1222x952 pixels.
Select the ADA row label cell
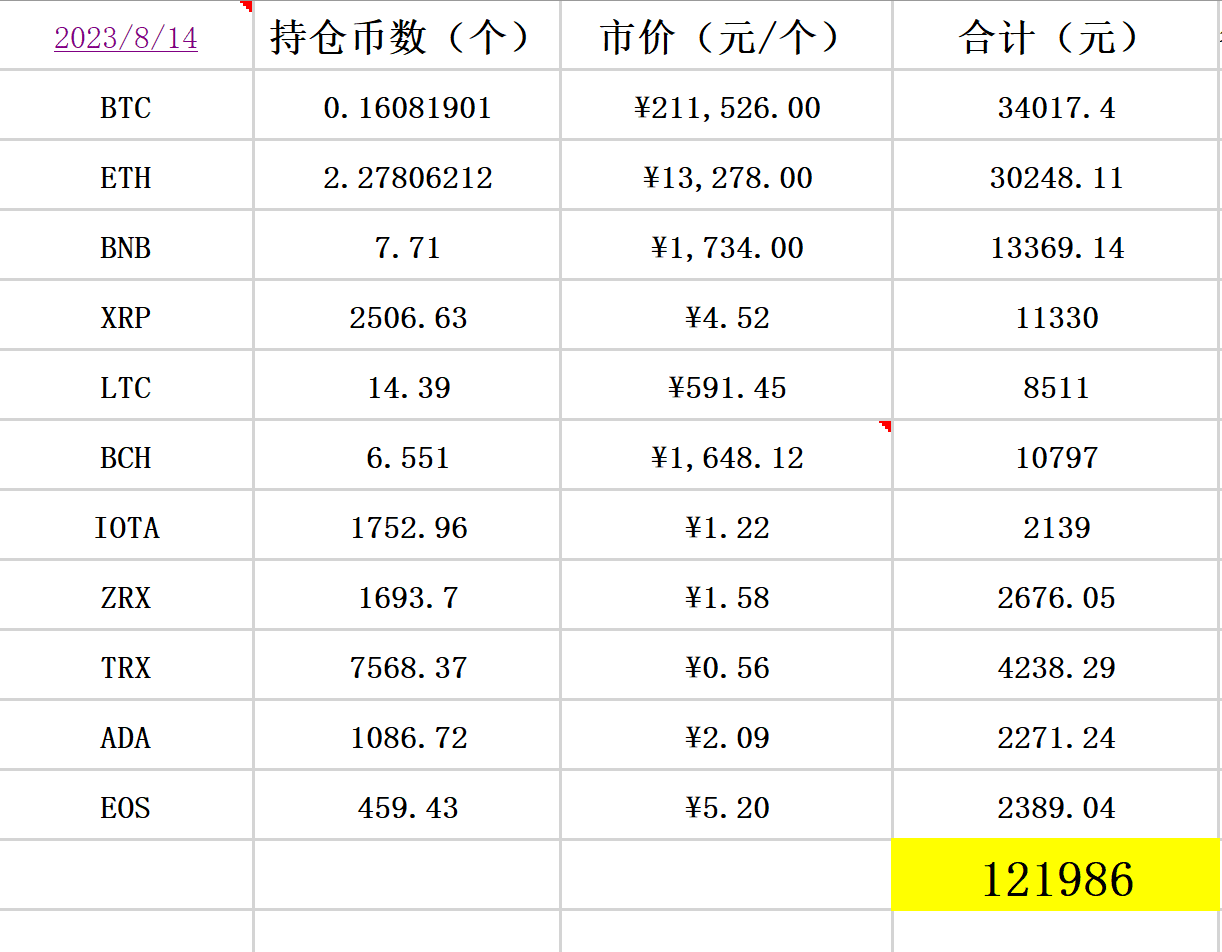pos(126,735)
